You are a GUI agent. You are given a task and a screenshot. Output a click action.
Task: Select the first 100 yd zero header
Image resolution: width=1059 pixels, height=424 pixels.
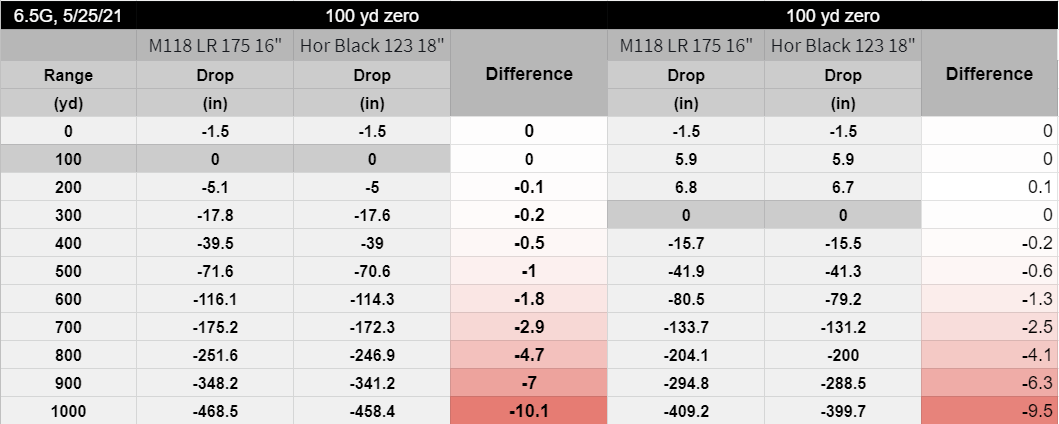(x=371, y=15)
